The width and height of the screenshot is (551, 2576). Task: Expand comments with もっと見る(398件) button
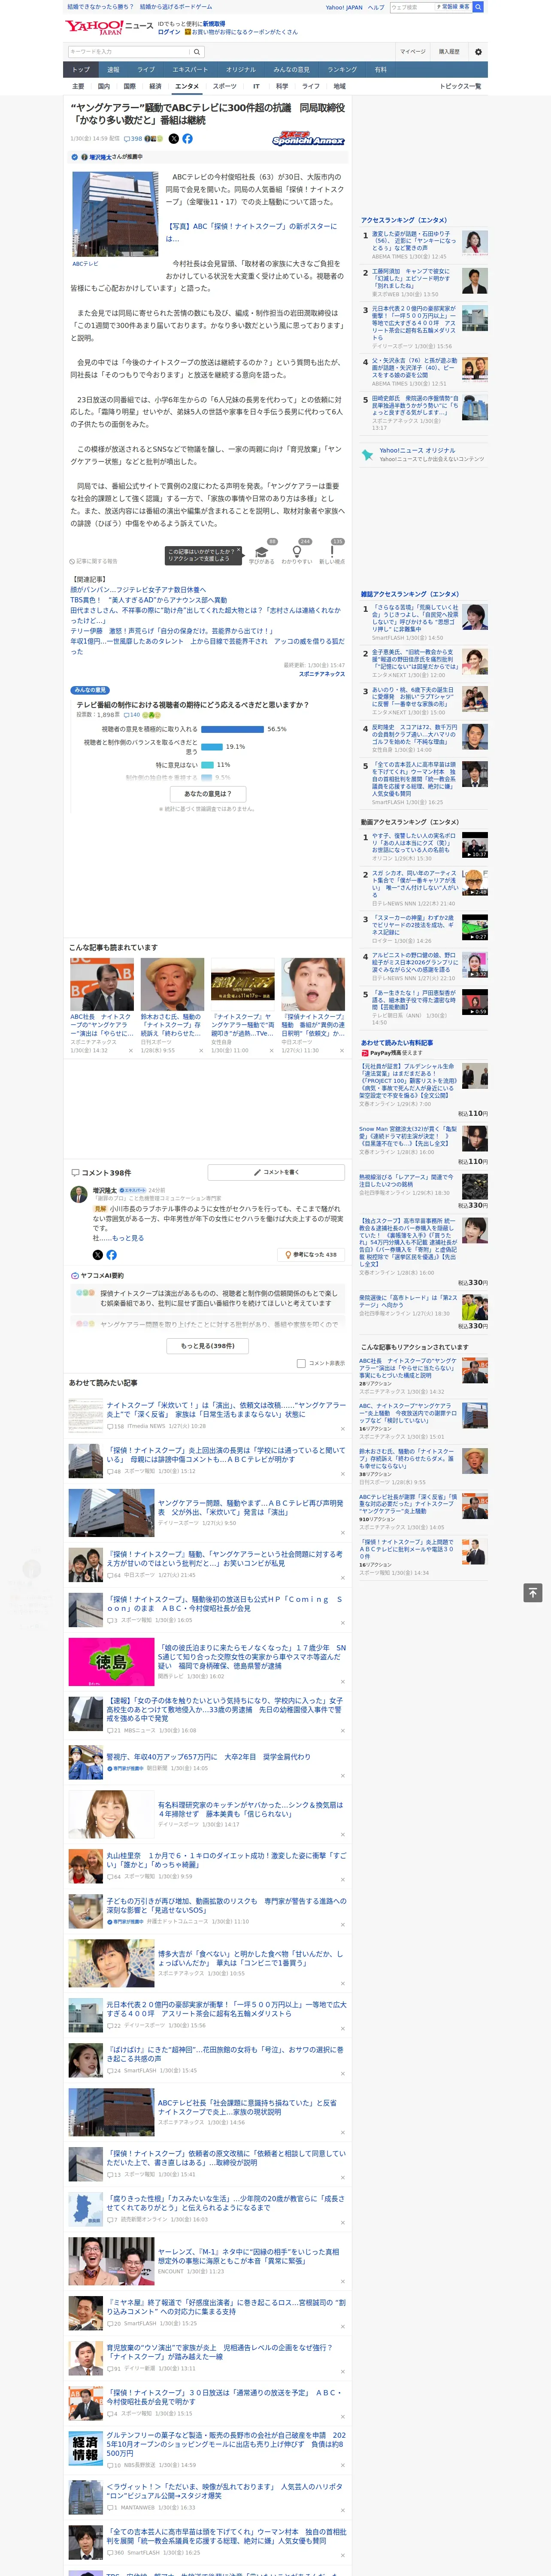coord(208,1346)
